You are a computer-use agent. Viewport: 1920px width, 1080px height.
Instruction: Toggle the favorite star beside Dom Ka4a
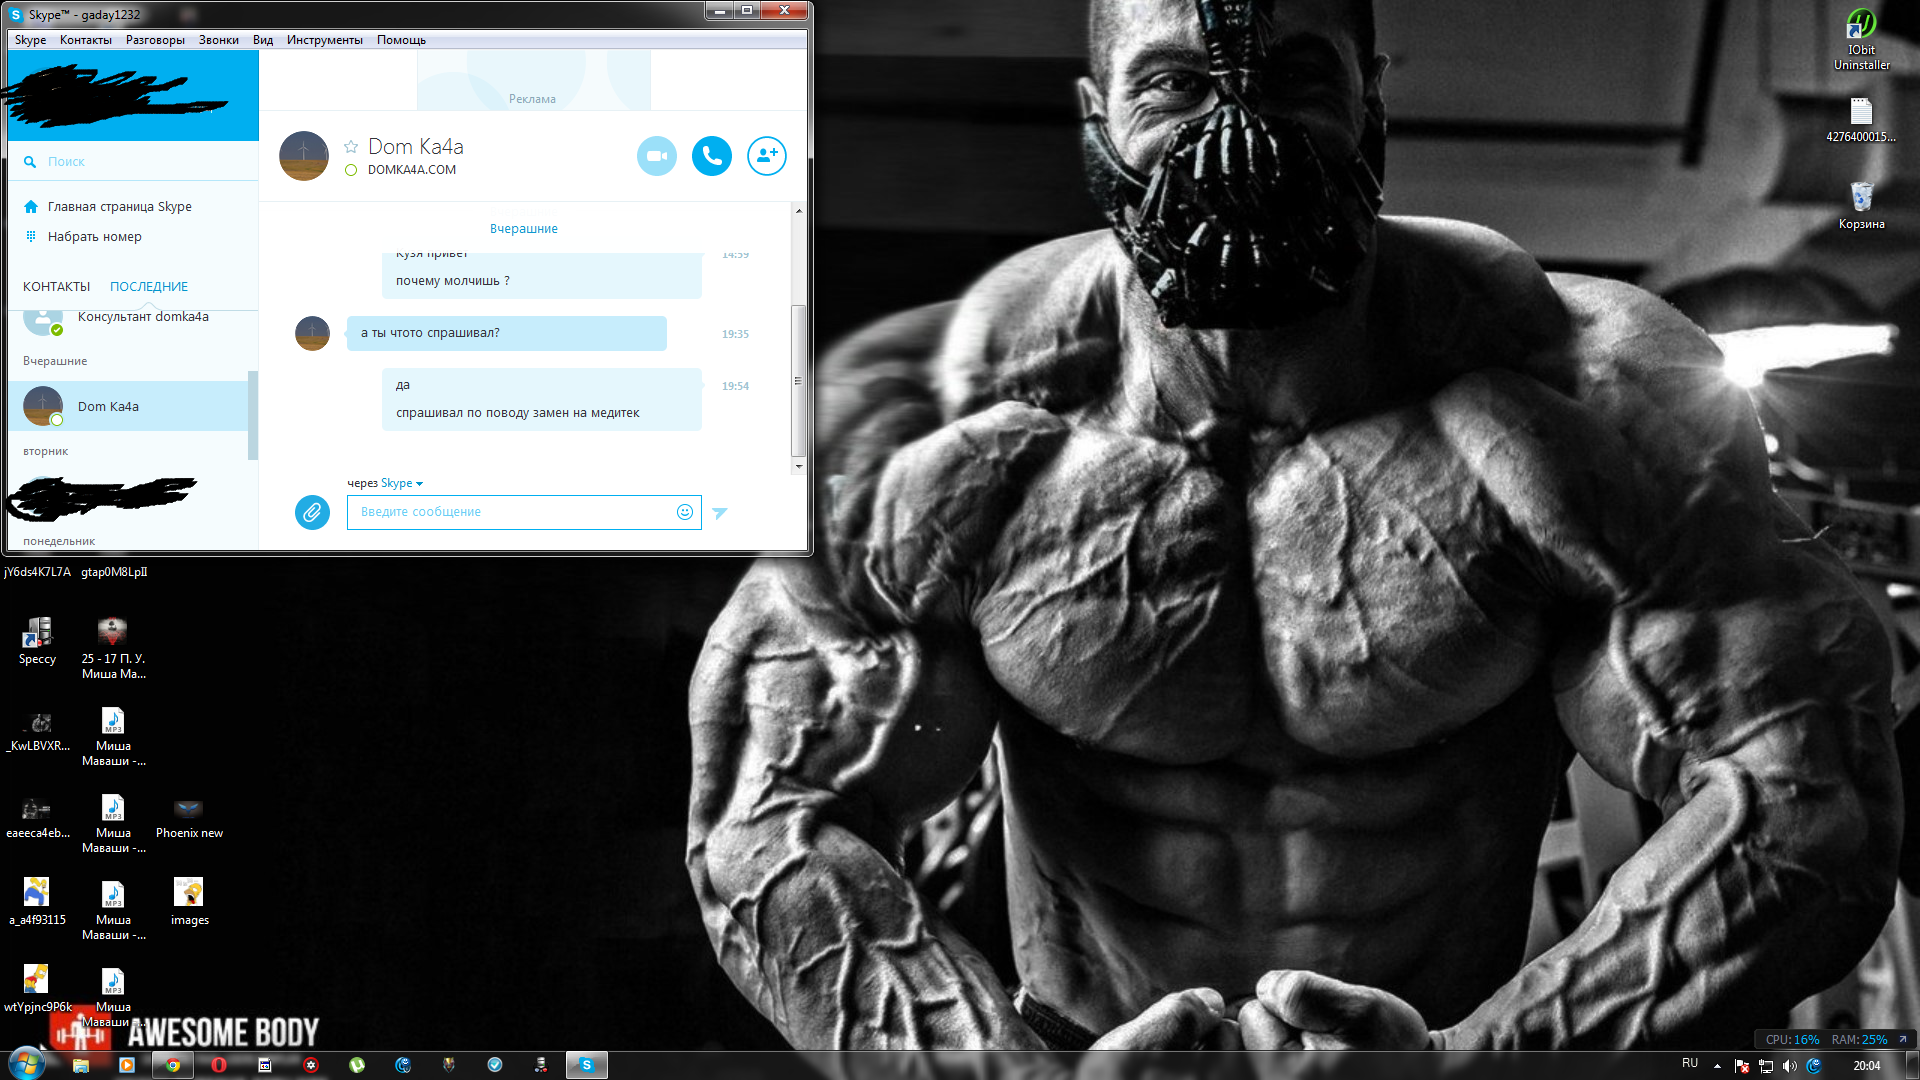pos(351,147)
